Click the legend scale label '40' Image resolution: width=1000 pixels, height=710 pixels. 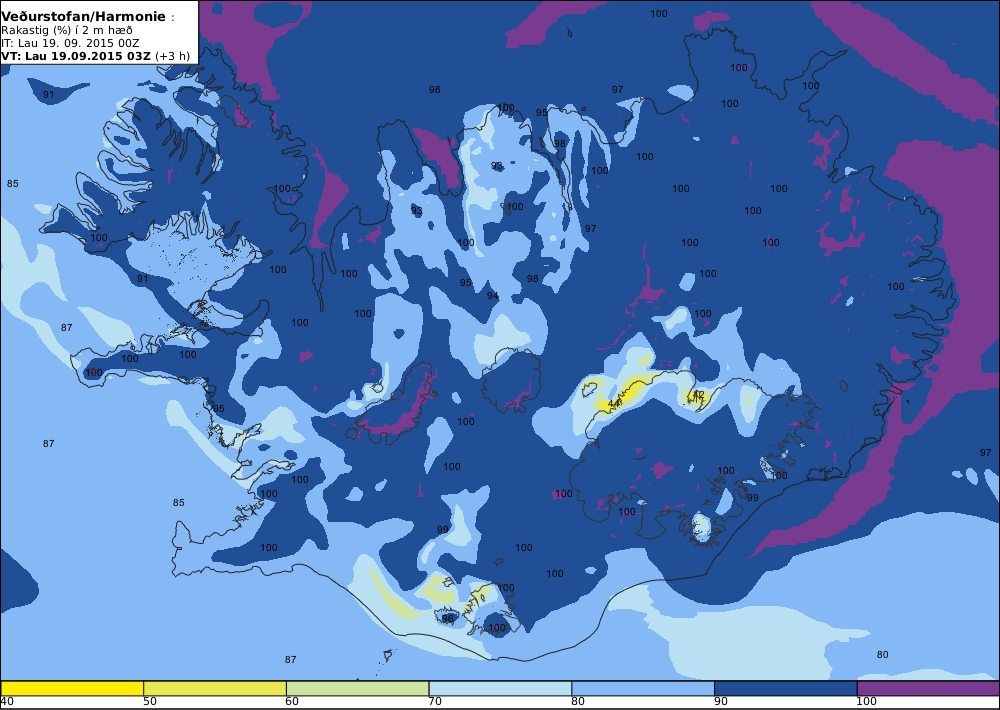point(7,702)
